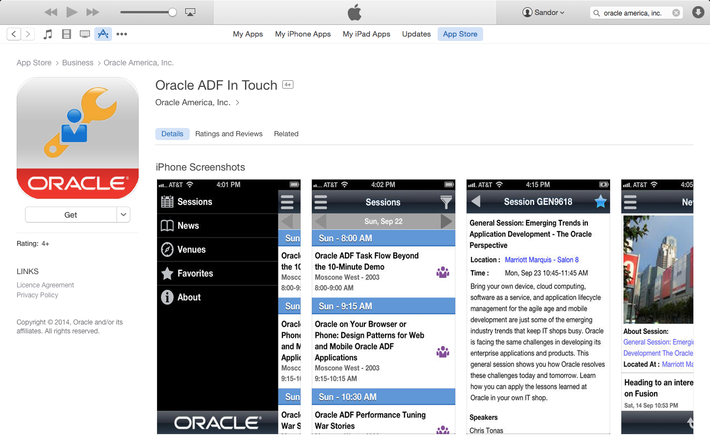Click Oracle ADF Performance Tuning War Stories
710x443 pixels.
[370, 420]
